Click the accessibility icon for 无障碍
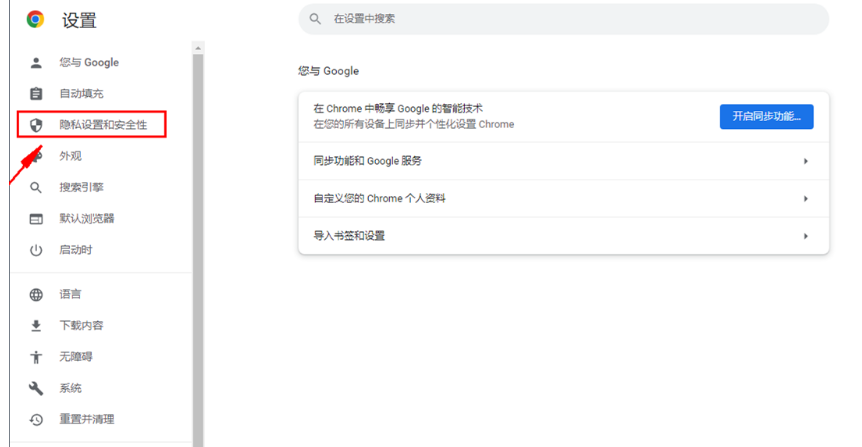The width and height of the screenshot is (862, 447). coord(36,357)
